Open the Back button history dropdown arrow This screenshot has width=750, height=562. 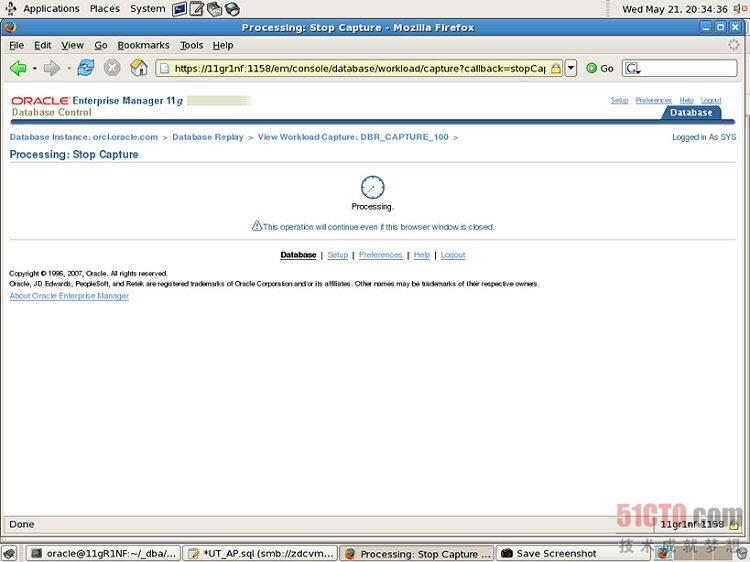pyautogui.click(x=34, y=68)
